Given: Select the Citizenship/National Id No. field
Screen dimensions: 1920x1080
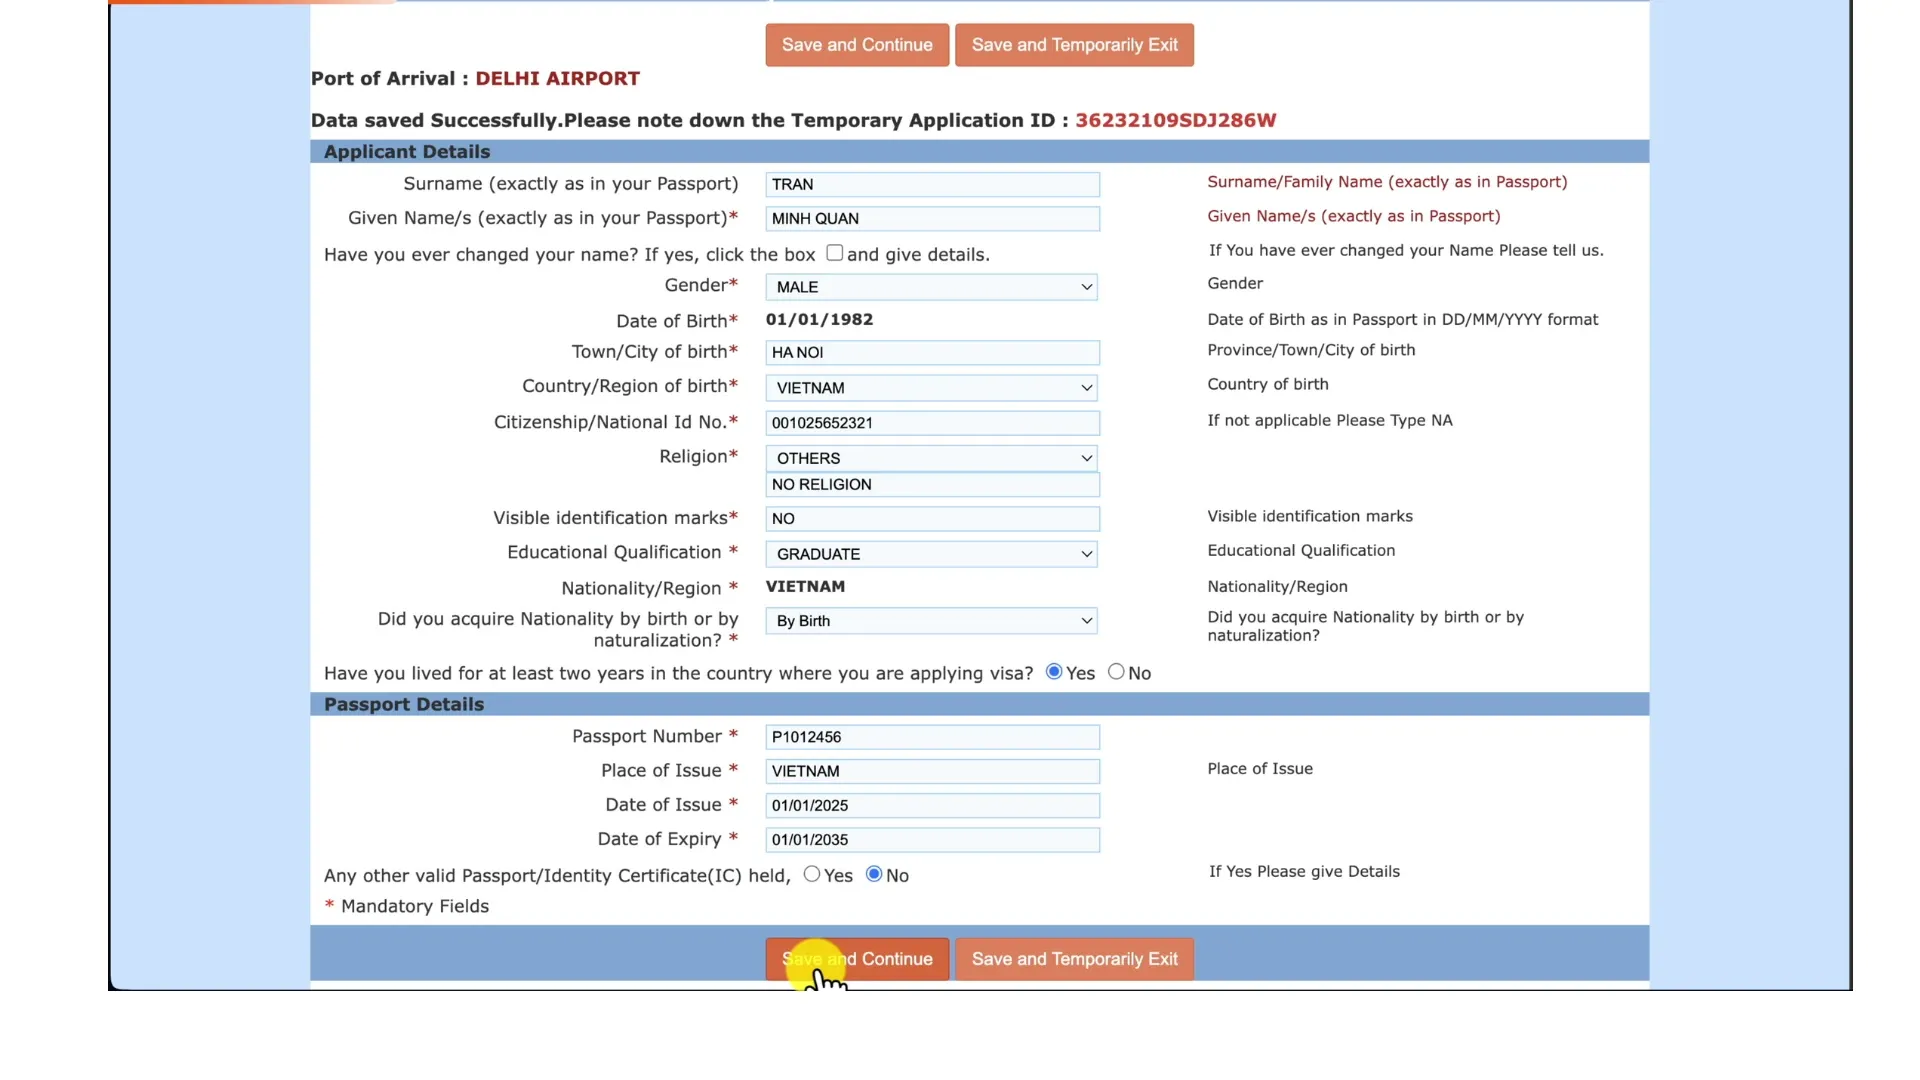Looking at the screenshot, I should pos(932,423).
